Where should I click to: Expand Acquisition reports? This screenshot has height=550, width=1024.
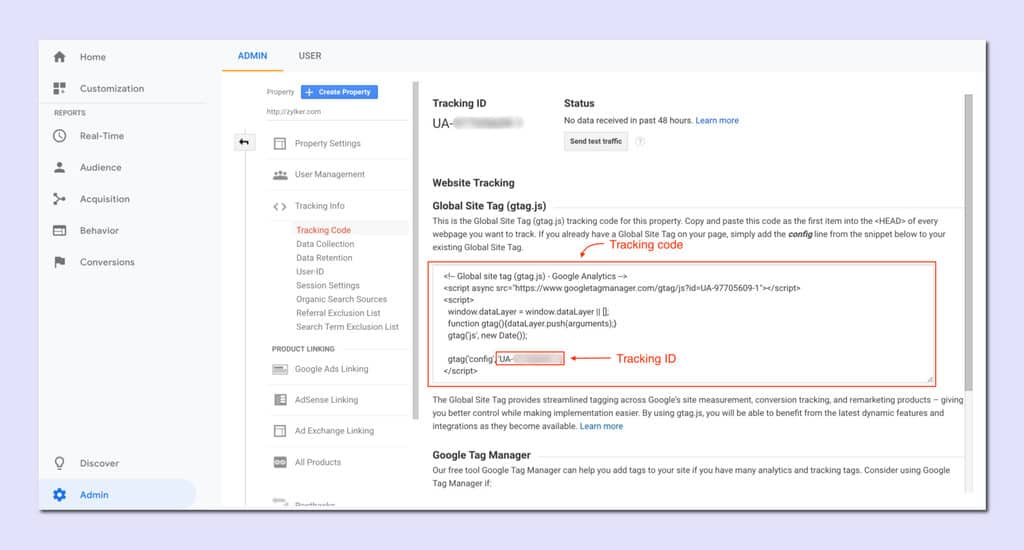[104, 199]
